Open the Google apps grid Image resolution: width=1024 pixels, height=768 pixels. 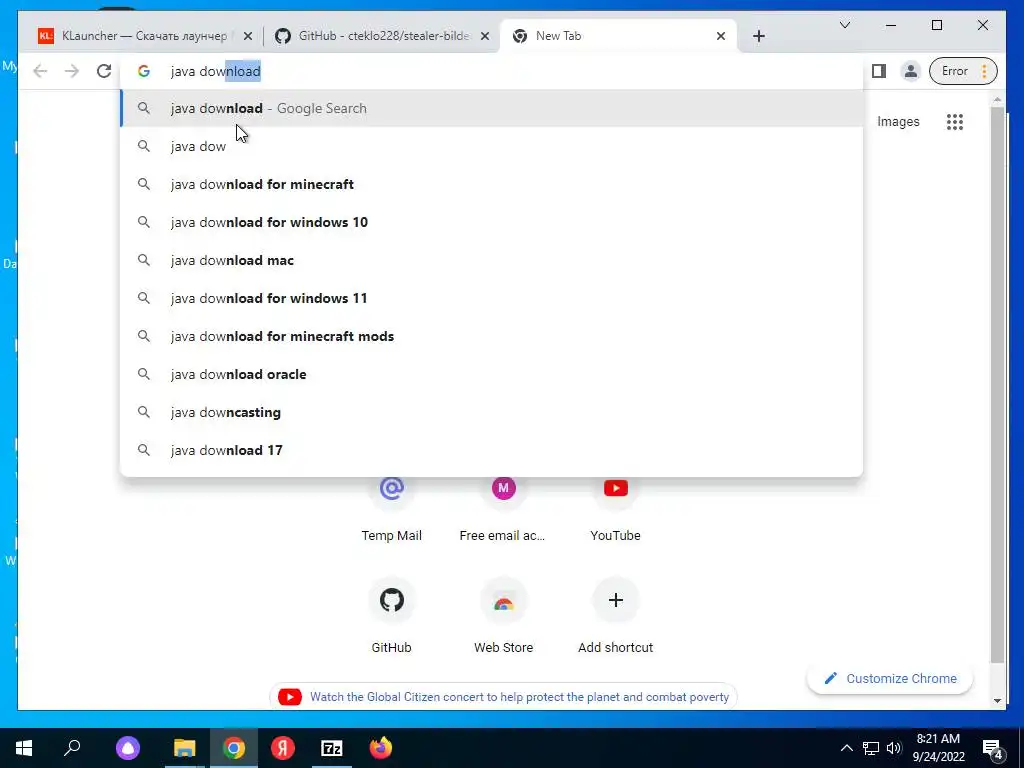[x=955, y=121]
